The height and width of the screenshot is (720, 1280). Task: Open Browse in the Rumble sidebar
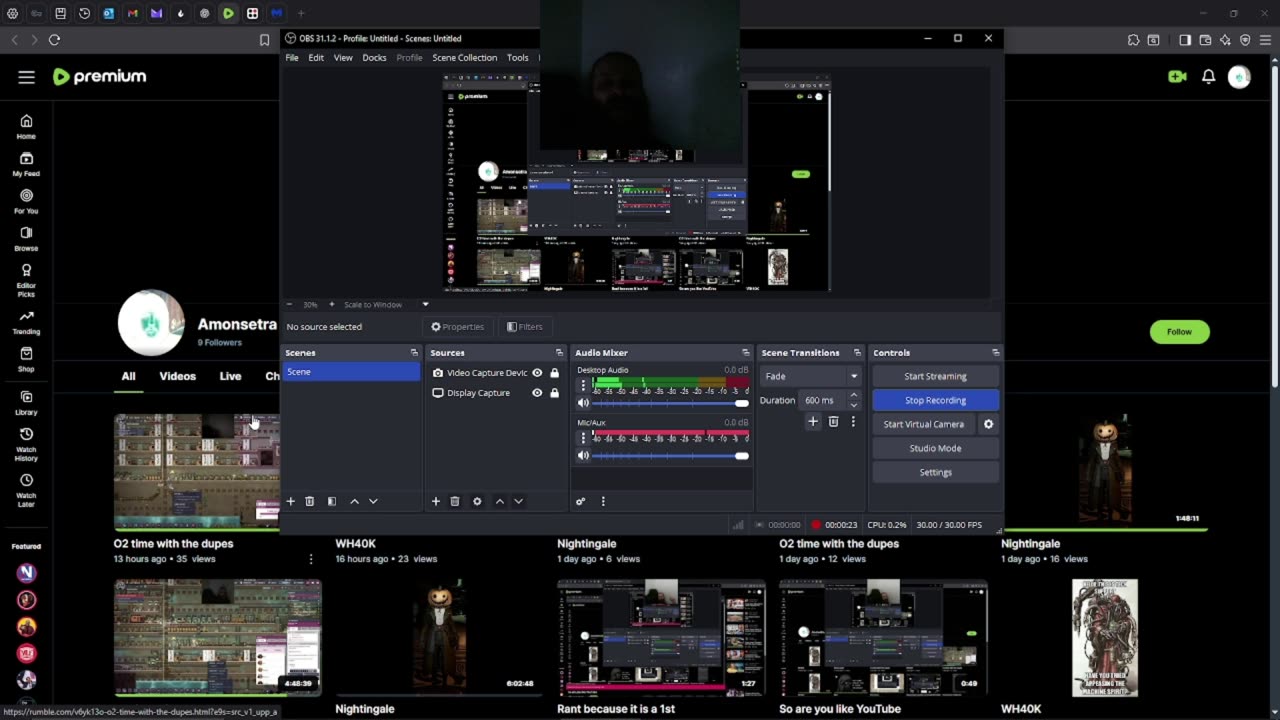click(x=26, y=239)
